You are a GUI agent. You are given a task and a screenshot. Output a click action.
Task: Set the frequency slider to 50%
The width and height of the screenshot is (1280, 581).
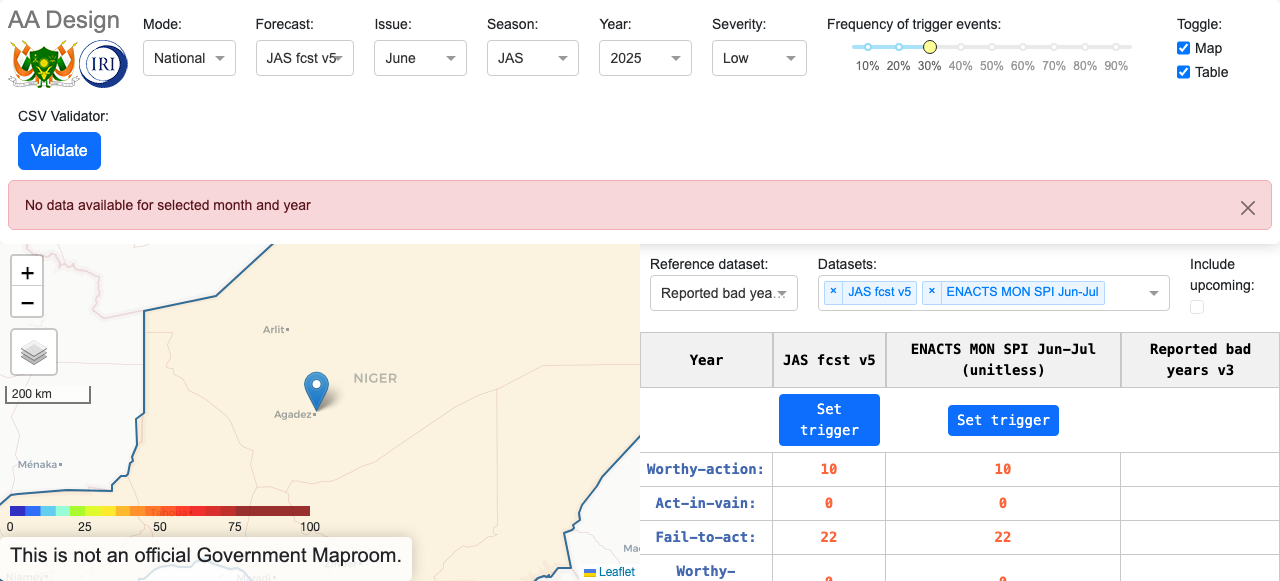point(991,46)
